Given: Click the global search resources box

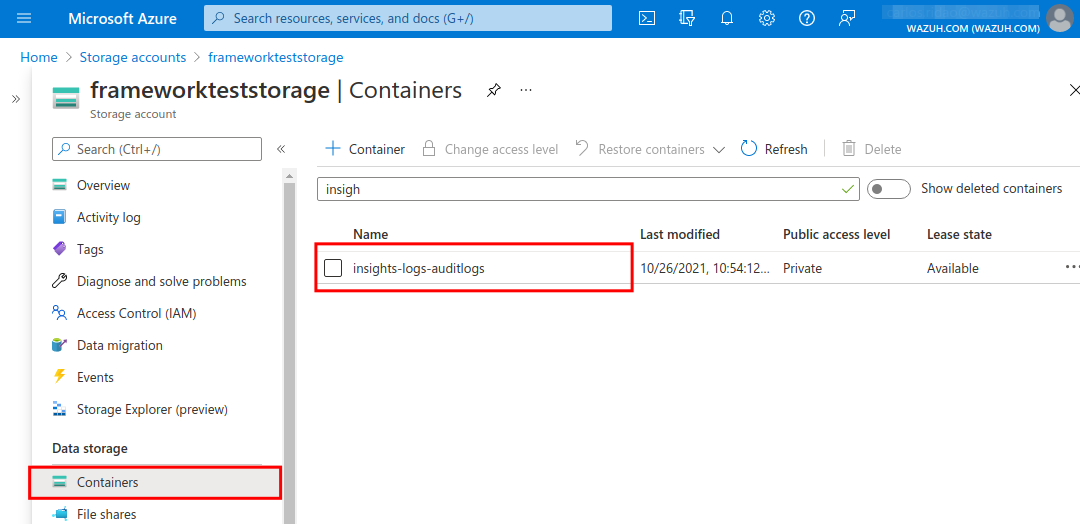Looking at the screenshot, I should coord(408,18).
